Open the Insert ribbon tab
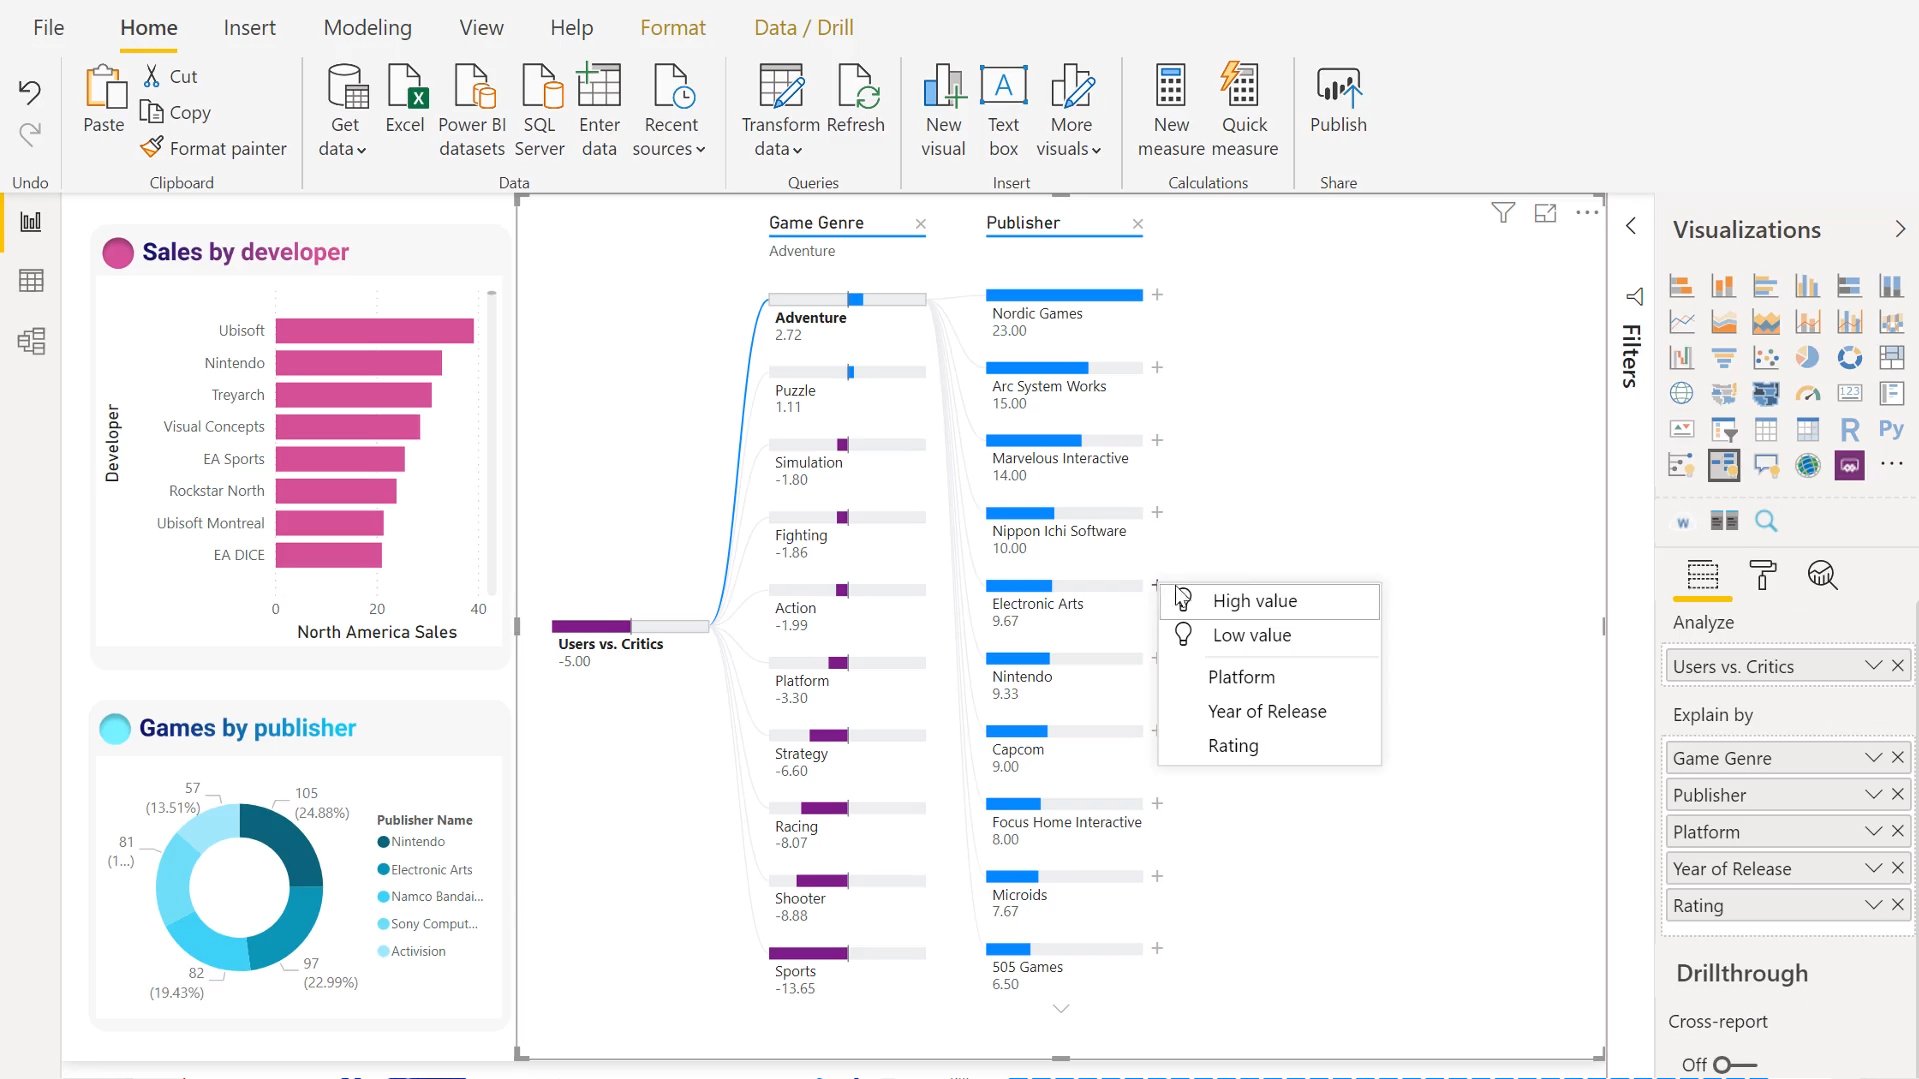 pyautogui.click(x=249, y=28)
